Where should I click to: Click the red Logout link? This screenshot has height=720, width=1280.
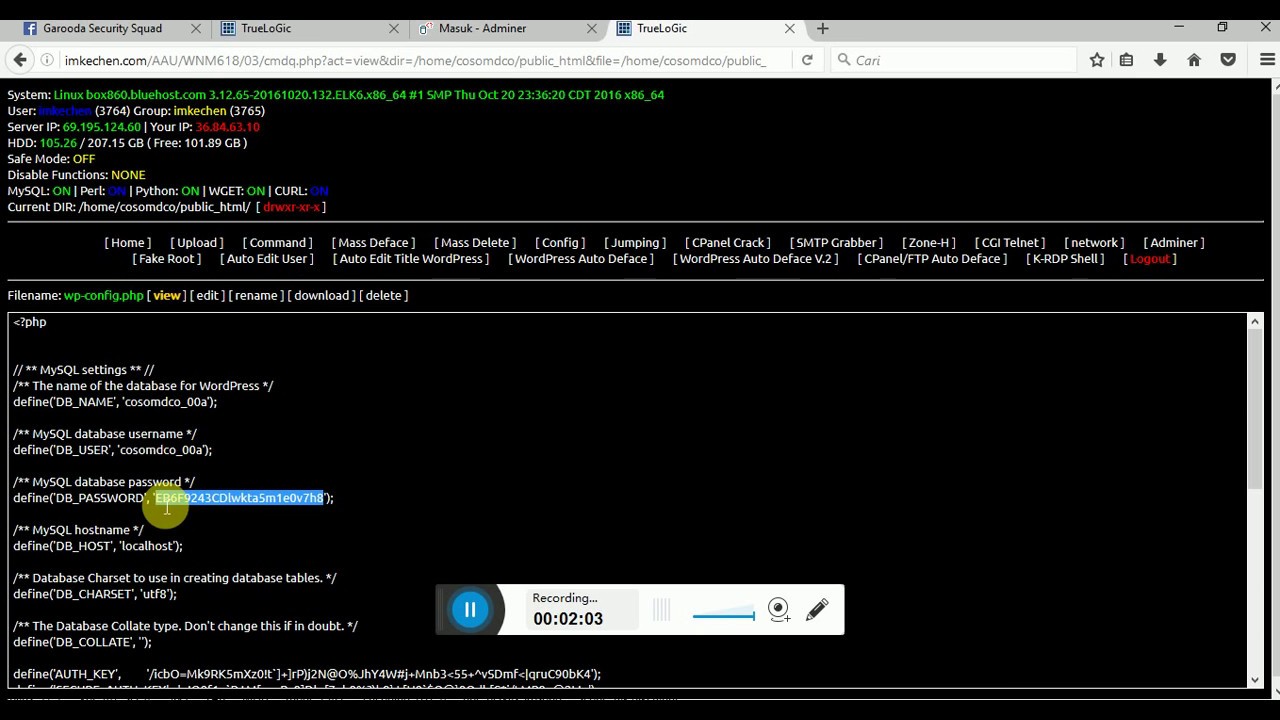point(1150,259)
